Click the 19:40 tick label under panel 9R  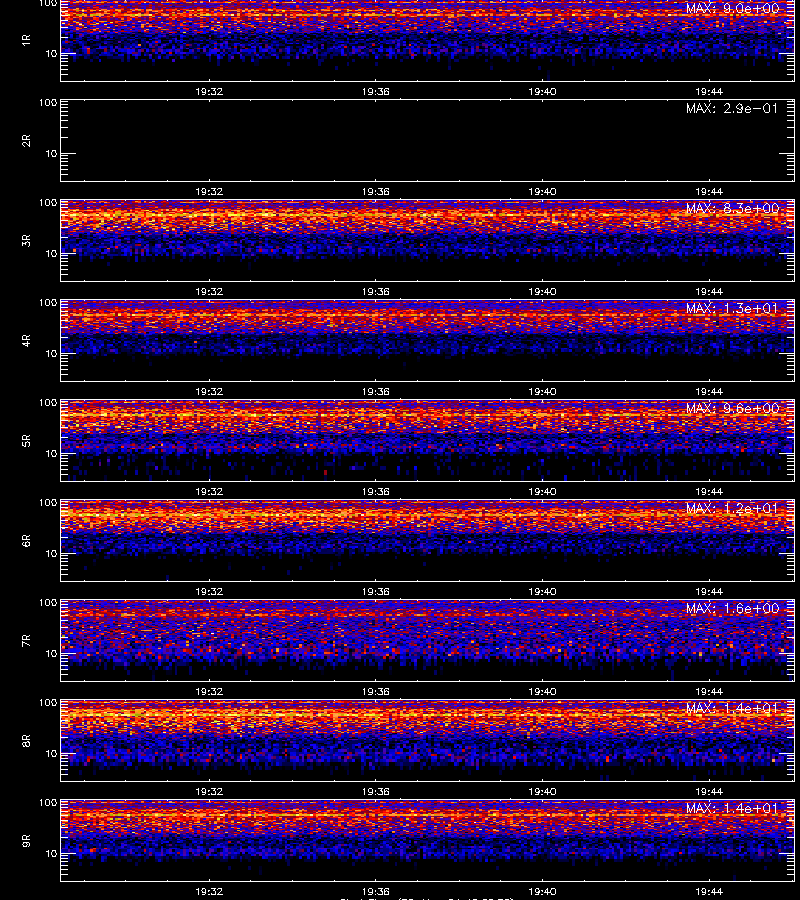(x=542, y=891)
